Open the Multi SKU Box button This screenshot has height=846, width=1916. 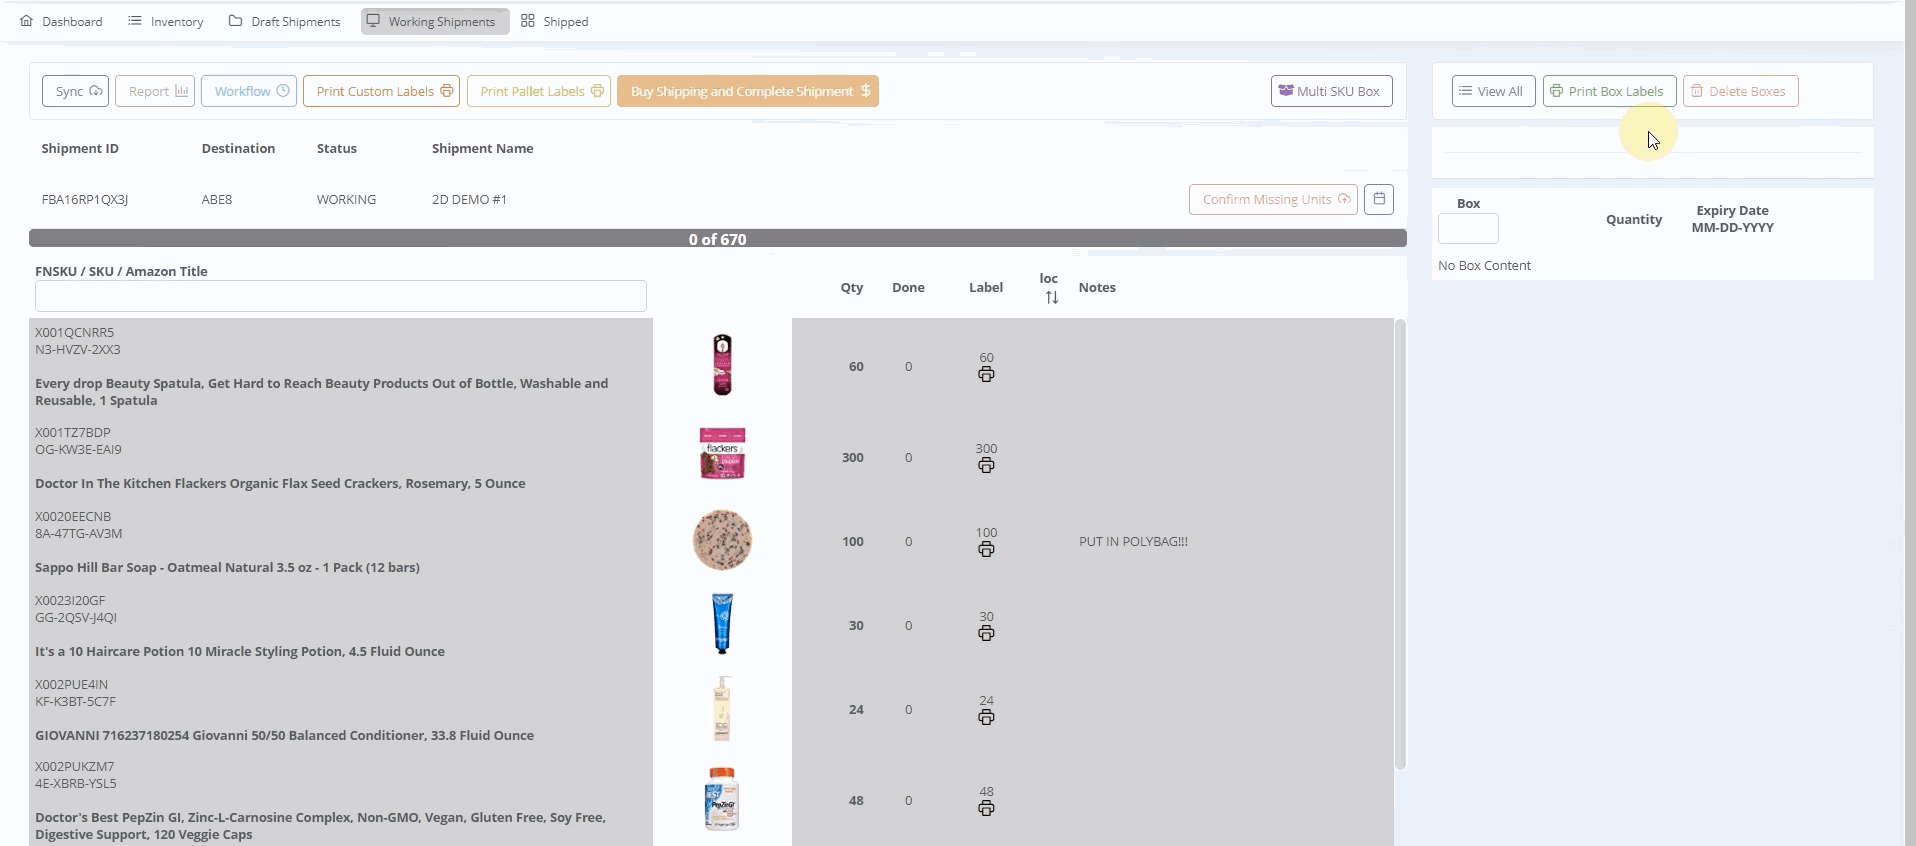point(1330,91)
